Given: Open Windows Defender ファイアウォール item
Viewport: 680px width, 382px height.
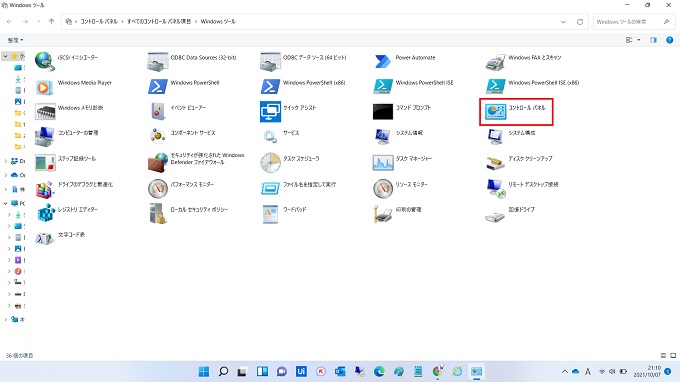Looking at the screenshot, I should tap(196, 162).
